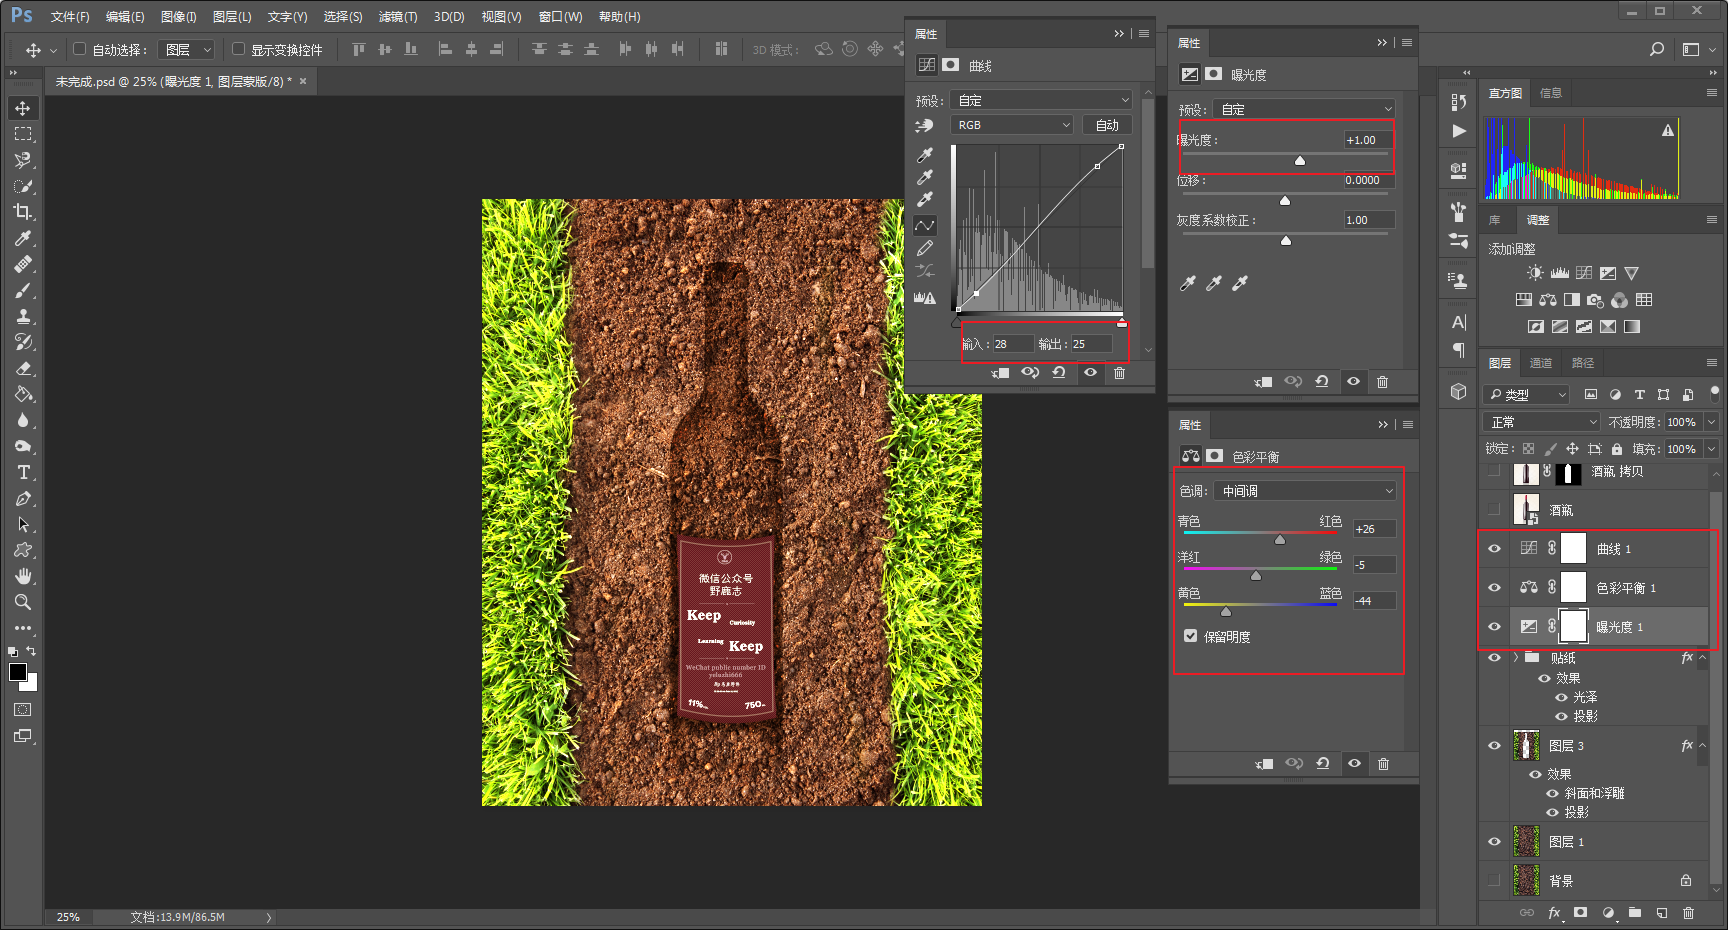The width and height of the screenshot is (1728, 930).
Task: Open the 窗口(W) menu
Action: point(560,17)
